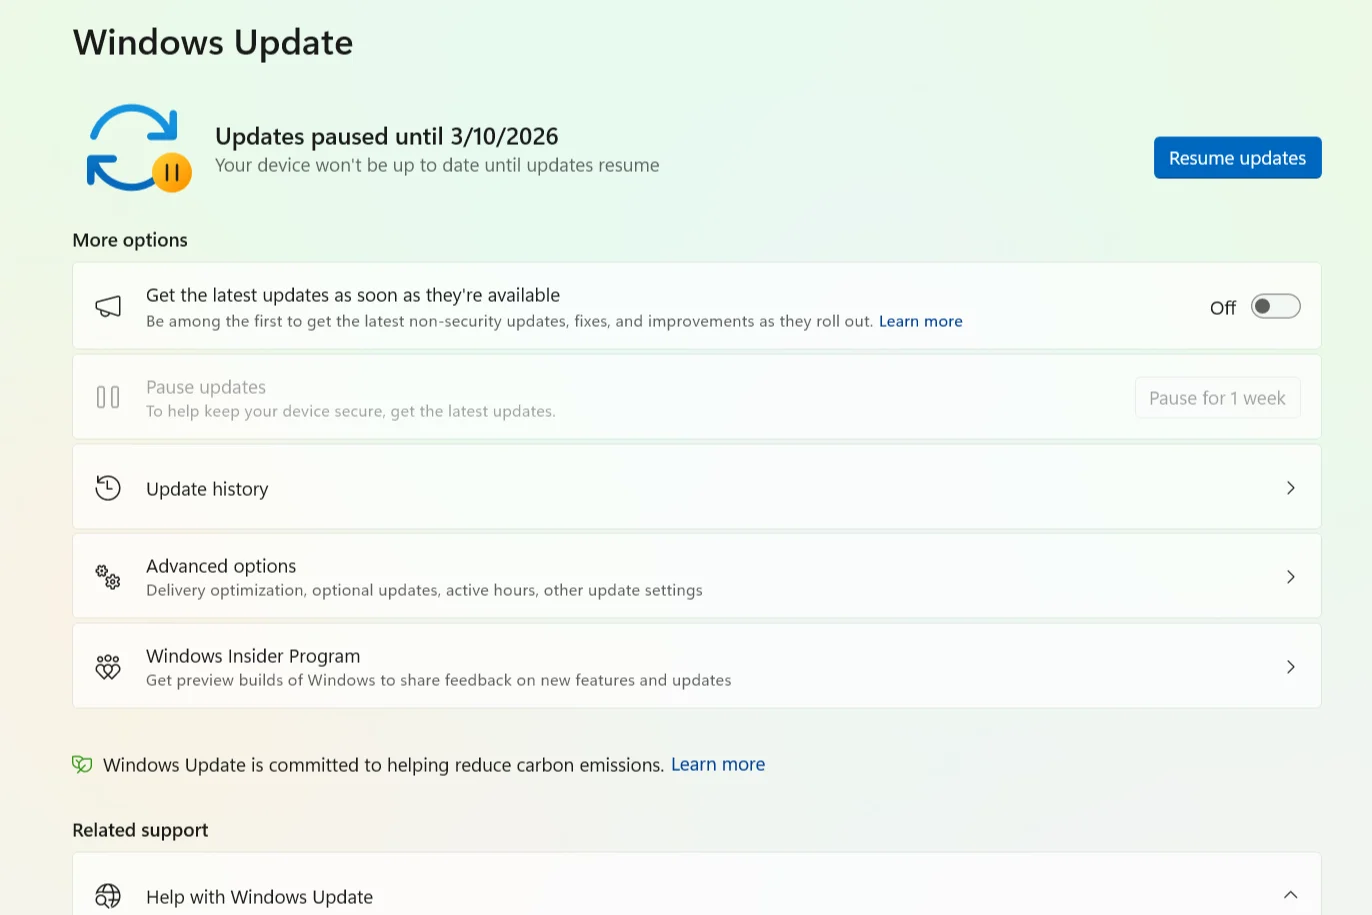
Task: Click the Pause for 1 week button
Action: 1217,398
